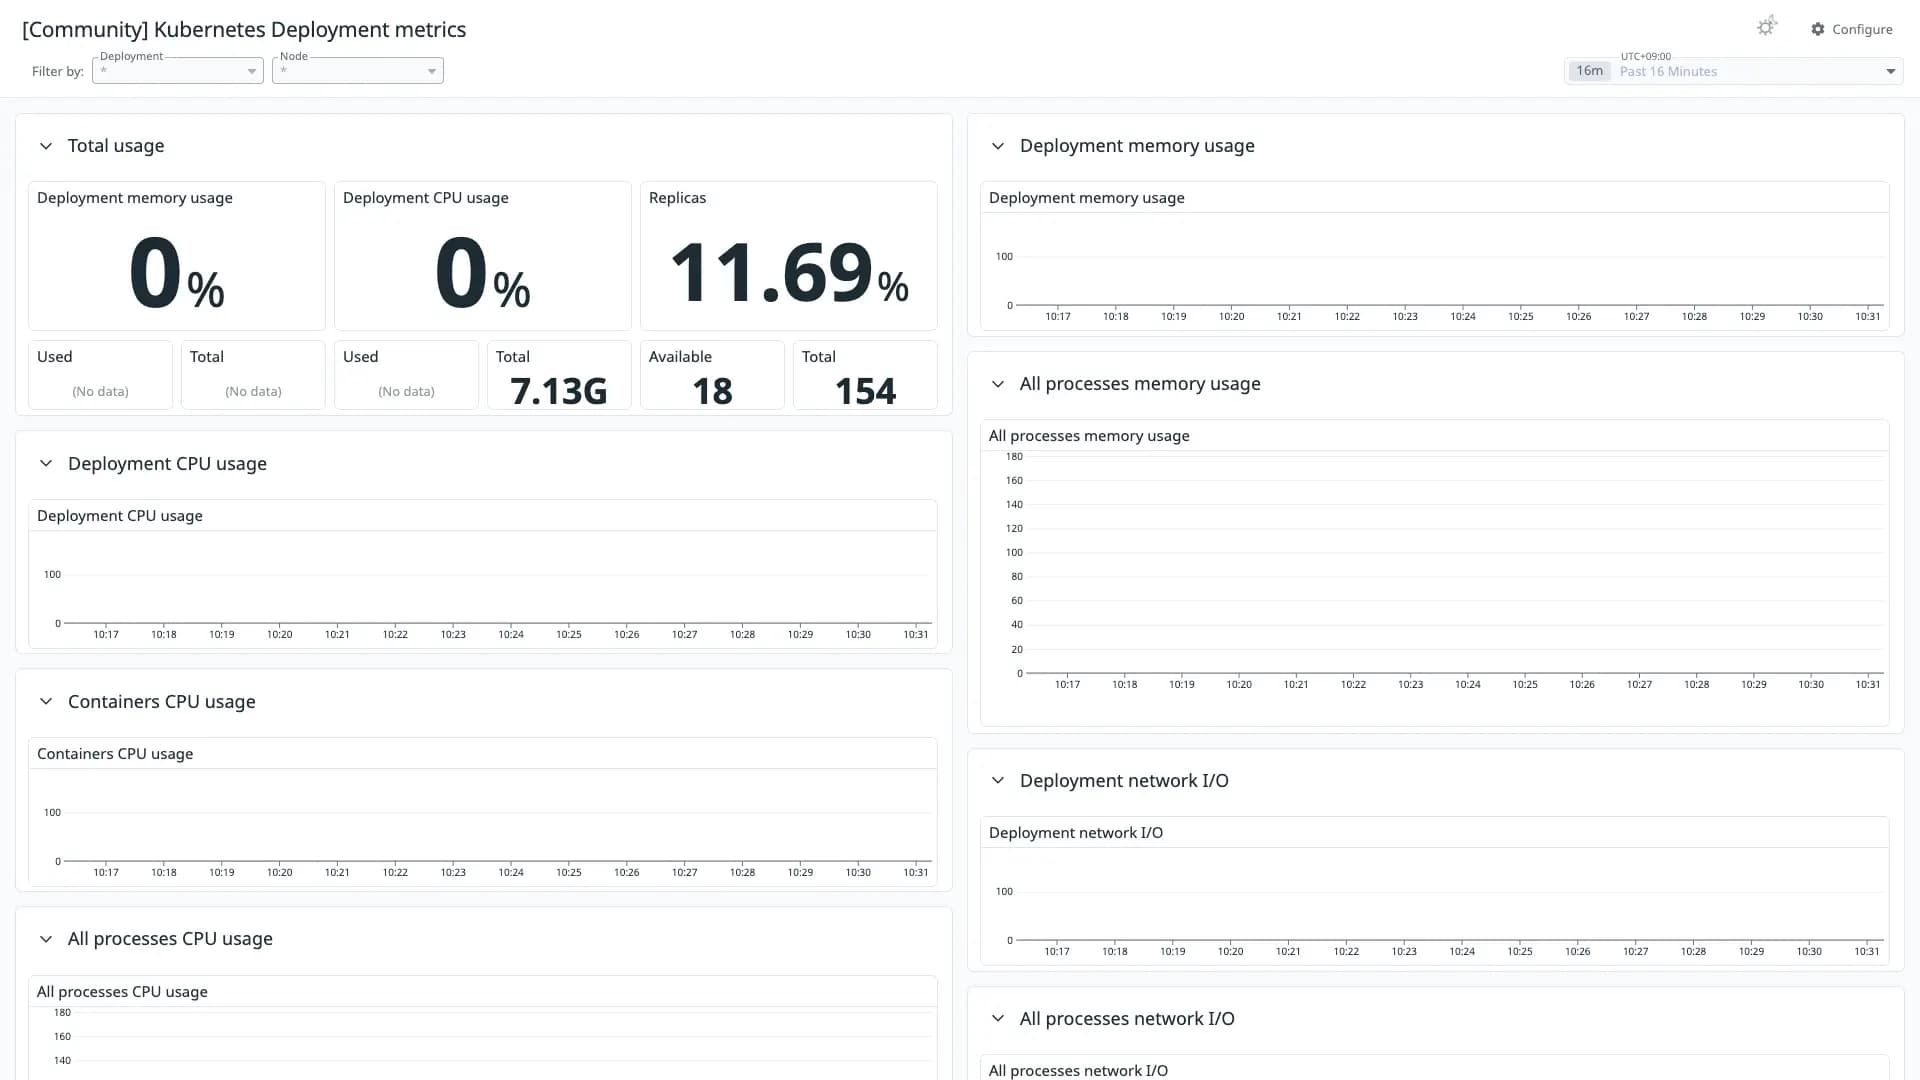Open the Deployment filter dropdown
The image size is (1920, 1080).
tap(178, 71)
